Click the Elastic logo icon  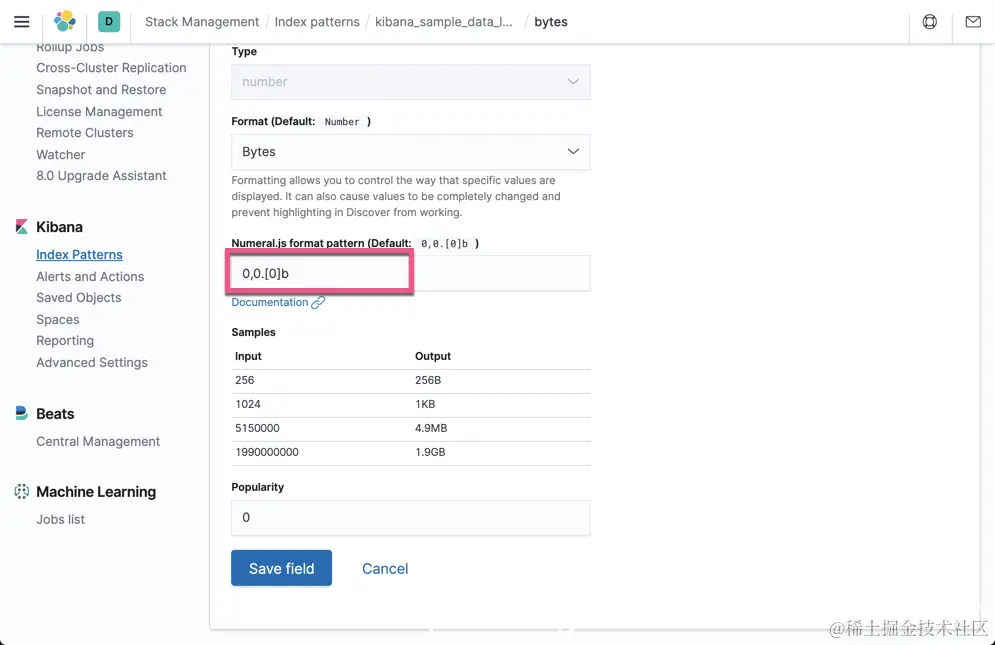point(65,22)
